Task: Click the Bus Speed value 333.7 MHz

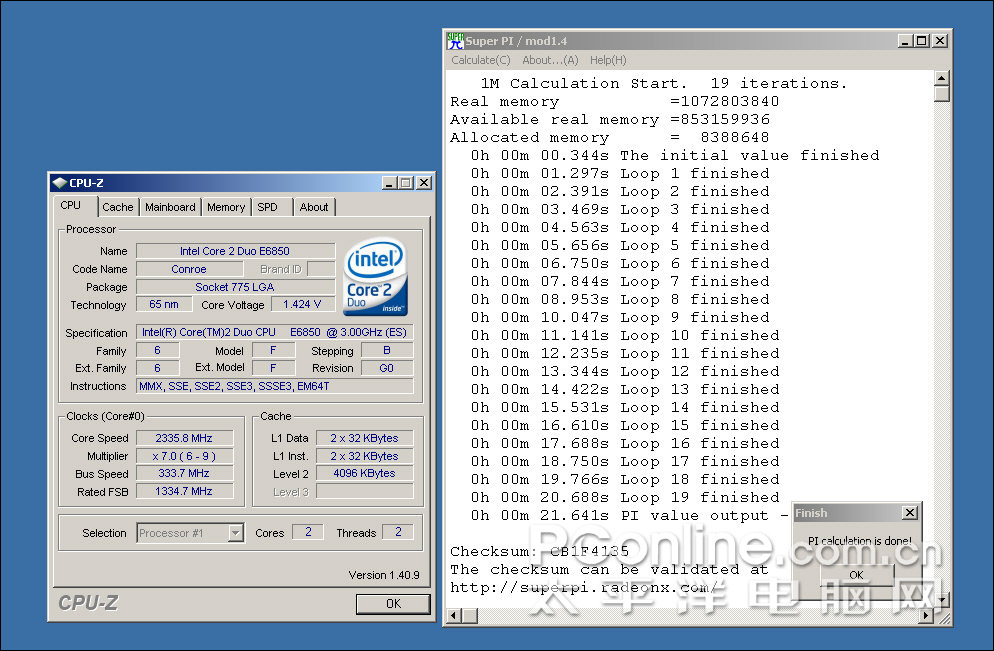Action: pyautogui.click(x=184, y=474)
